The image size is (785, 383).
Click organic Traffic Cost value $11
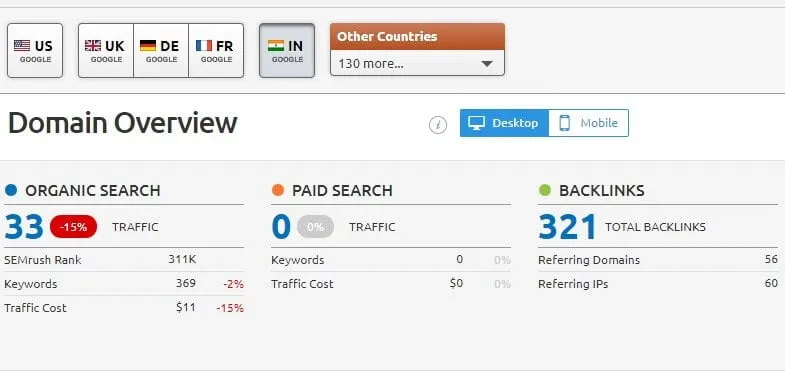tap(186, 307)
